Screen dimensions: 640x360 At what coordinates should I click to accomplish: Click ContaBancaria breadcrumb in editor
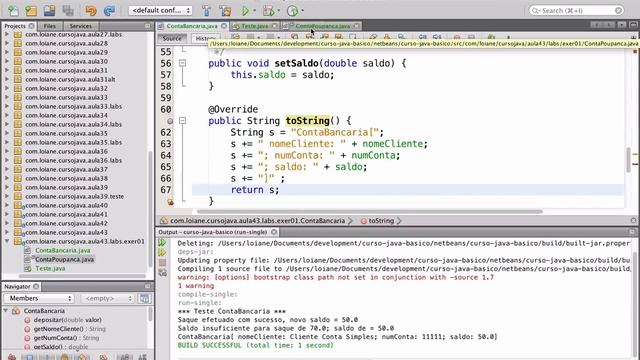(x=258, y=220)
